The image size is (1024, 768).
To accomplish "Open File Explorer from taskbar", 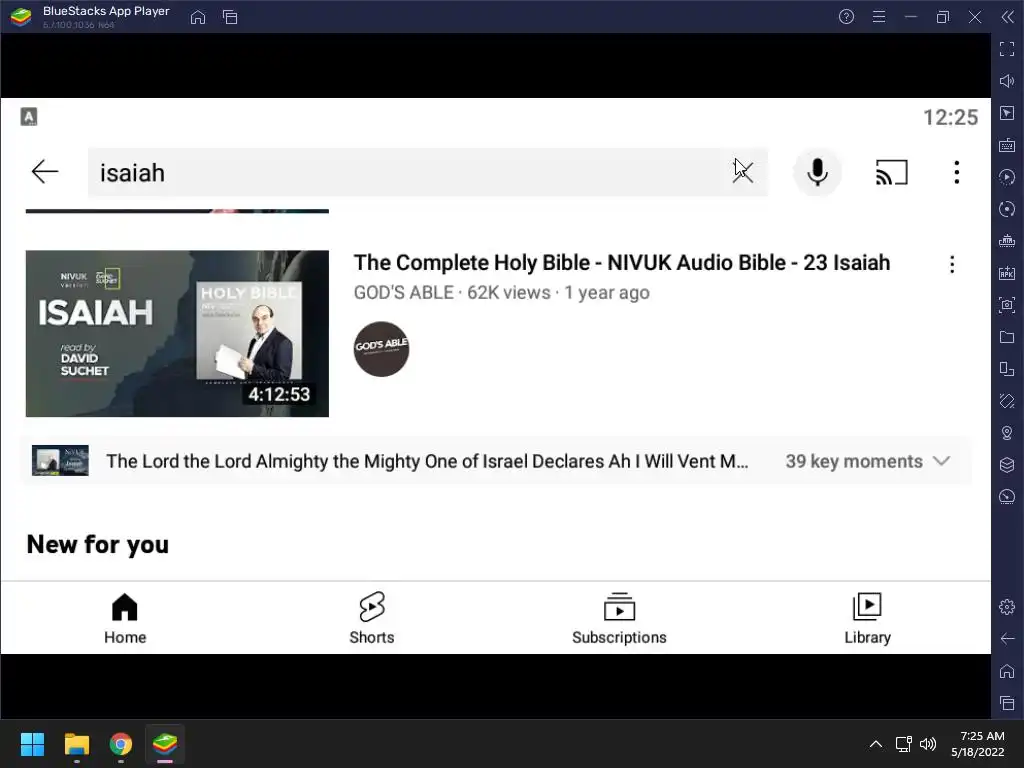I will coord(76,744).
